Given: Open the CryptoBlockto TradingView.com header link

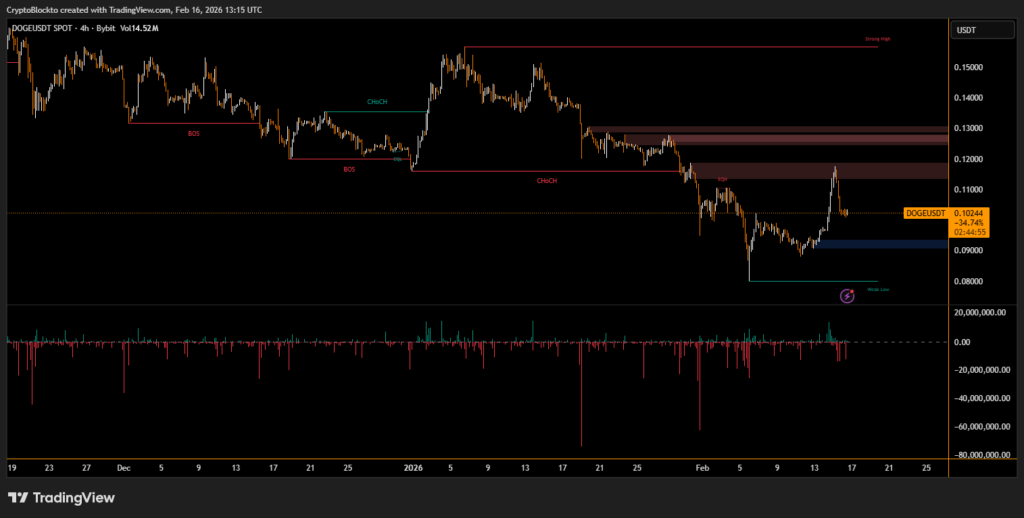Looking at the screenshot, I should [x=135, y=9].
